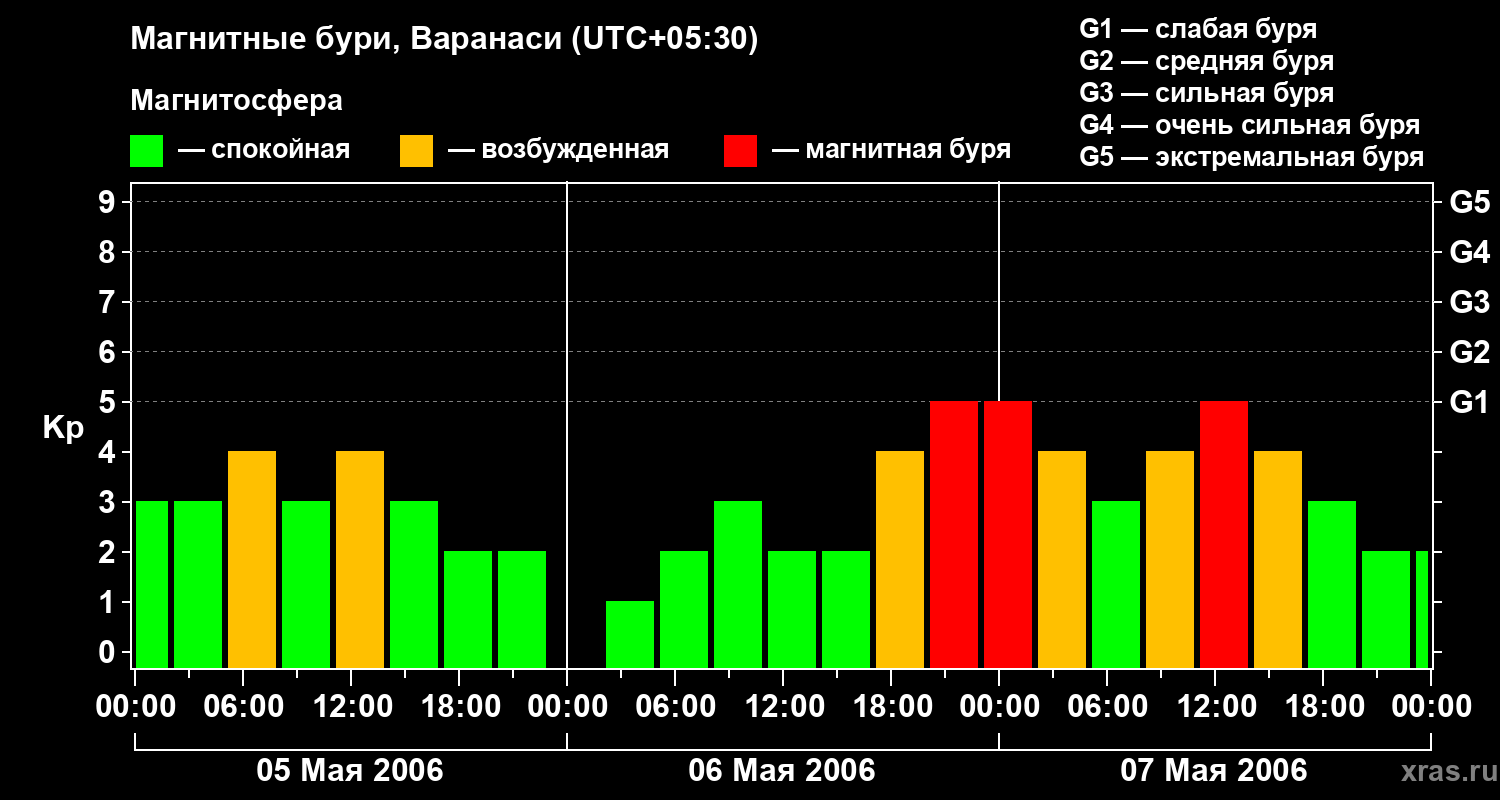Screen dimensions: 1500x800
Task: Click the '— возбужденная' legend label
Action: pos(558,150)
